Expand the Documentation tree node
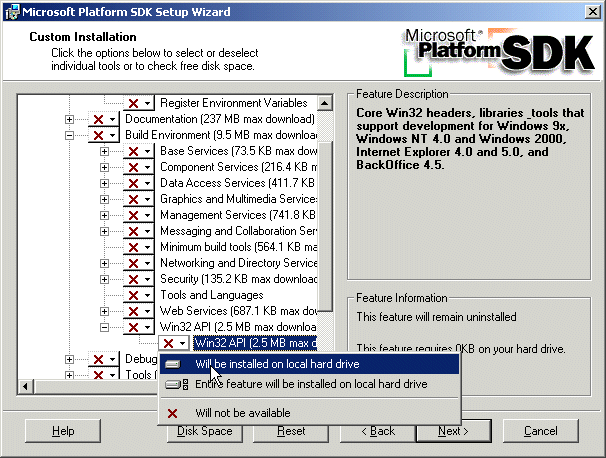 69,119
